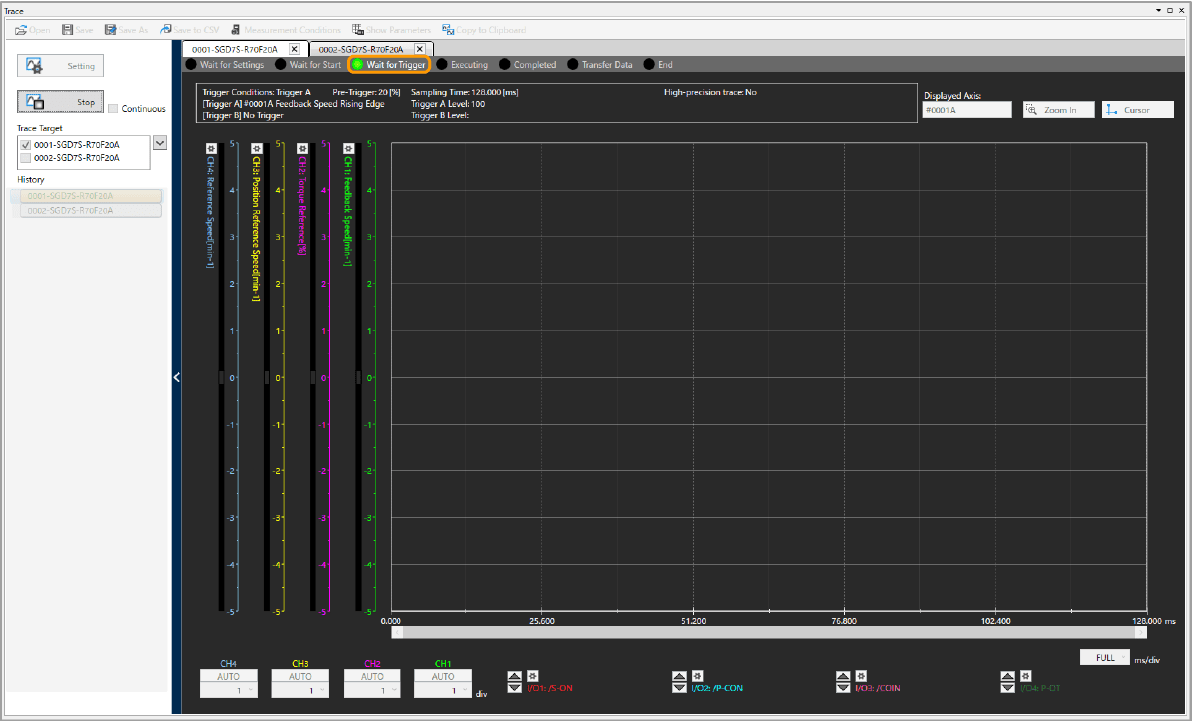
Task: Uncheck 0001-SGD7S-R70F20A trace target
Action: (25, 145)
